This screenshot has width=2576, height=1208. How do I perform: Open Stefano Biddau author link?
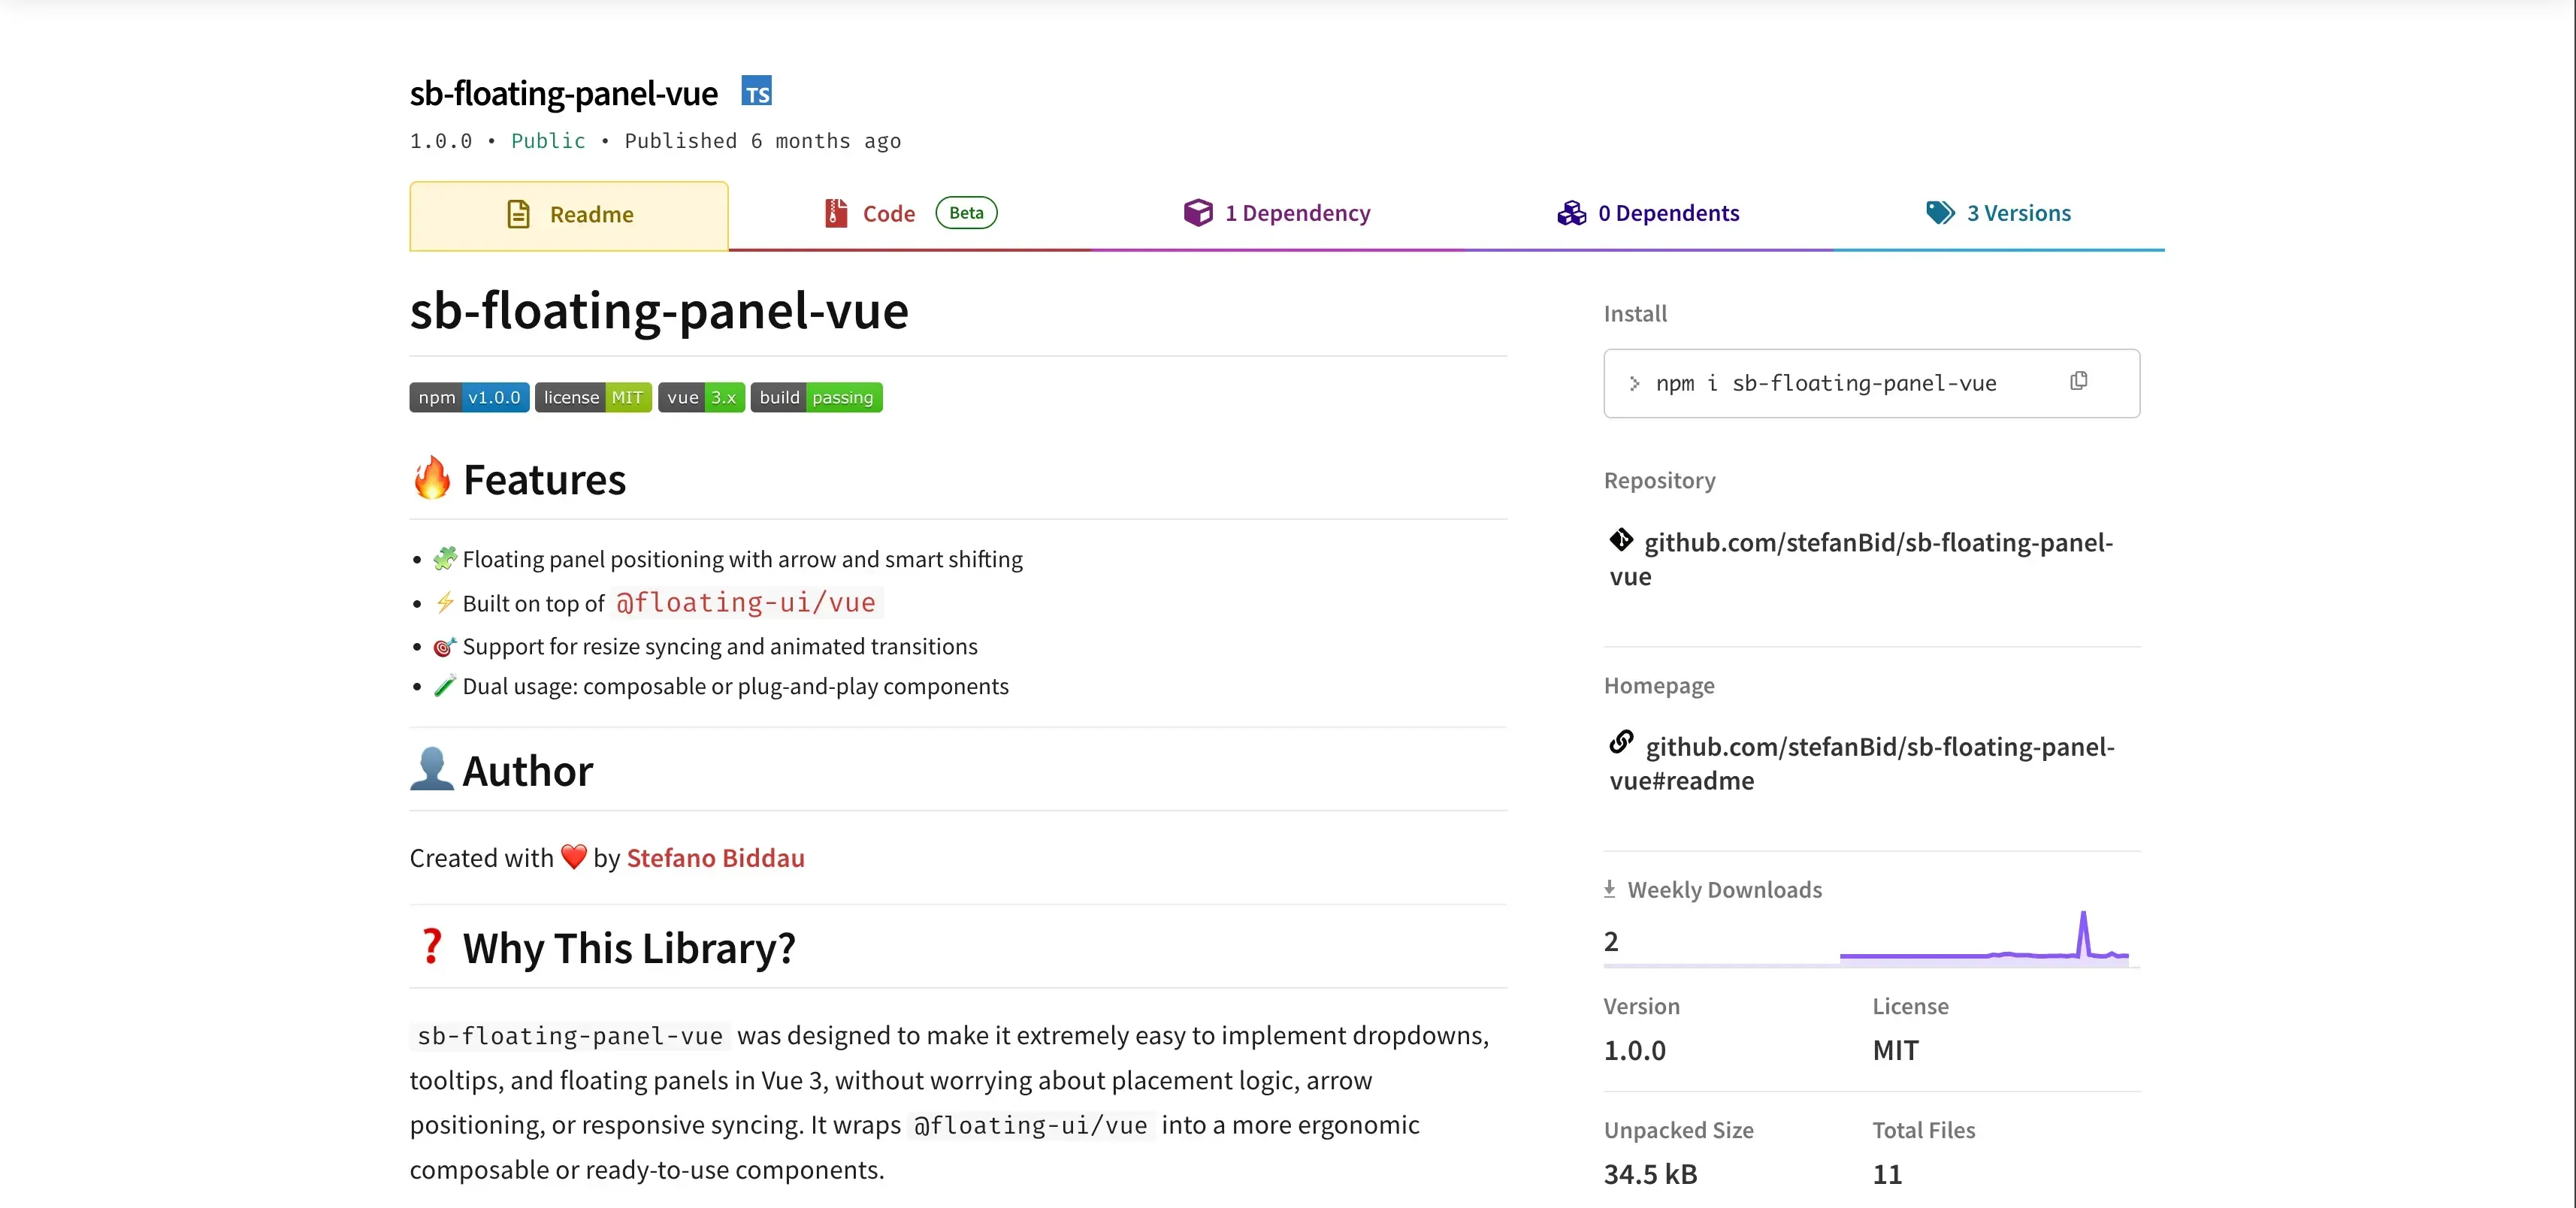715,858
